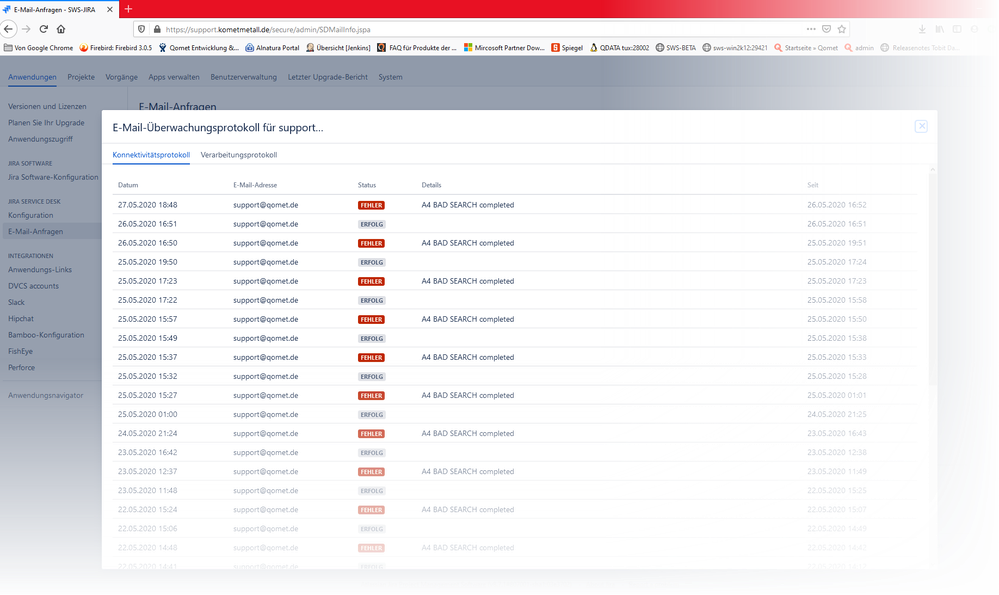
Task: Open Jira Software-Konfiguration sidebar link
Action: coord(53,177)
